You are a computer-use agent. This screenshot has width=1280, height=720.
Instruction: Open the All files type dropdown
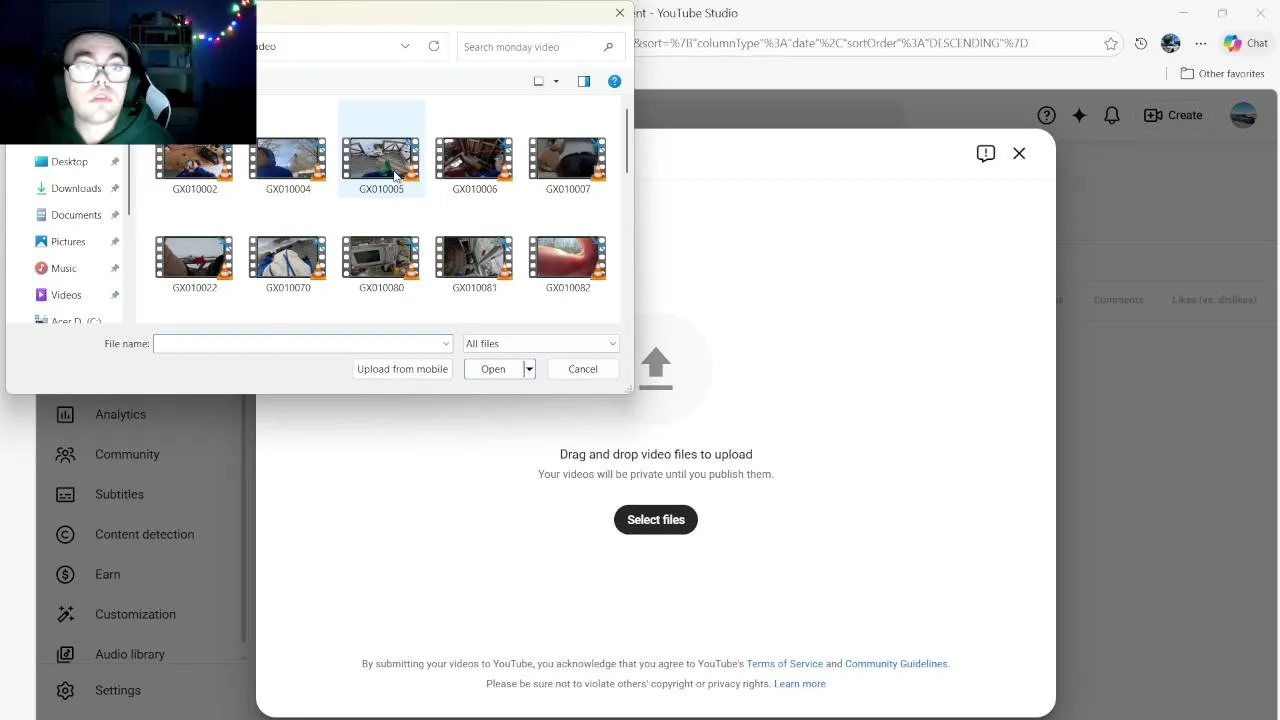[x=540, y=344]
